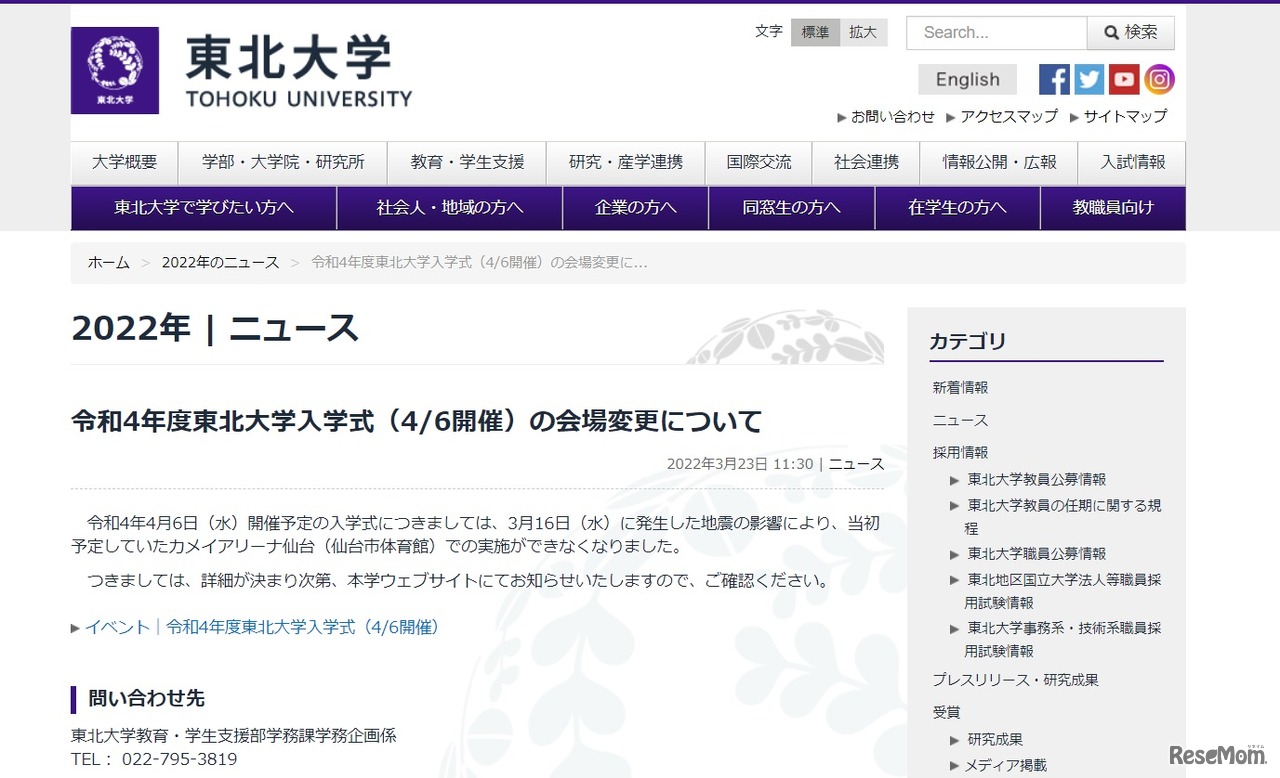Open 東北大学事務系・技術系職員採用試験情報 sidebar link
The width and height of the screenshot is (1280, 778).
tap(1063, 640)
